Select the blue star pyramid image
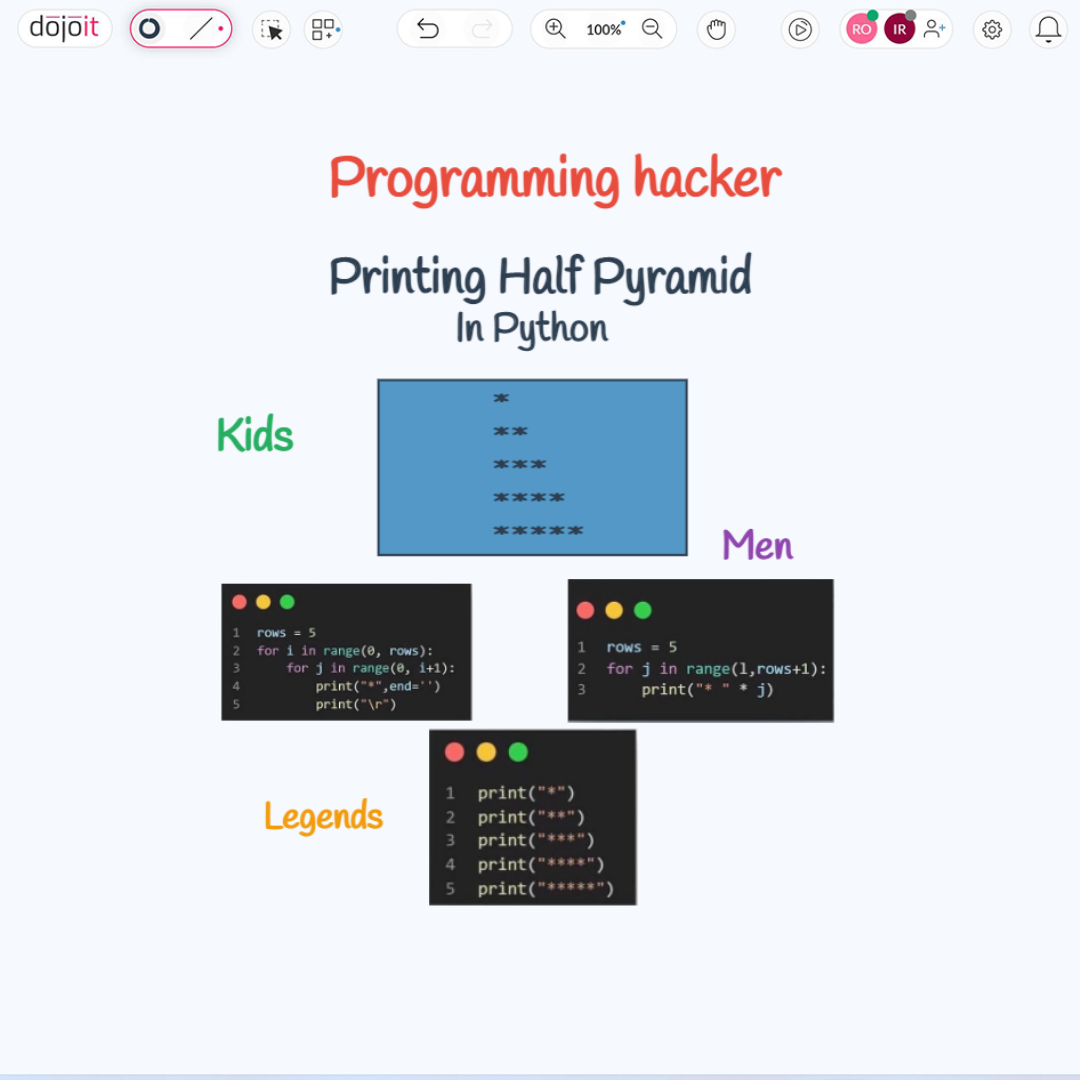The height and width of the screenshot is (1080, 1080). [532, 468]
